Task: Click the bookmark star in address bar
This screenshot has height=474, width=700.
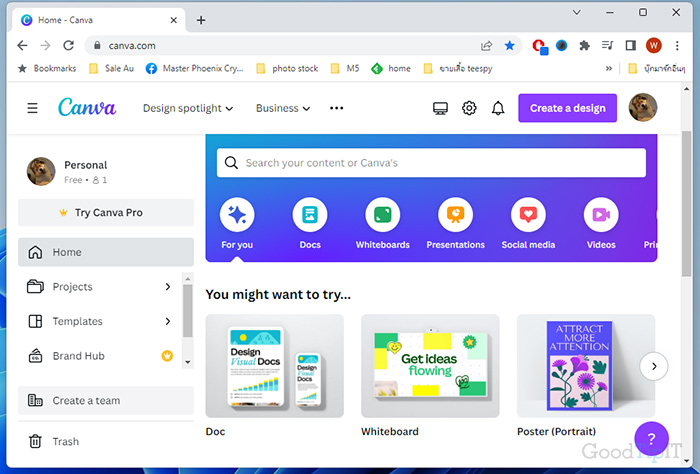Action: (x=509, y=46)
